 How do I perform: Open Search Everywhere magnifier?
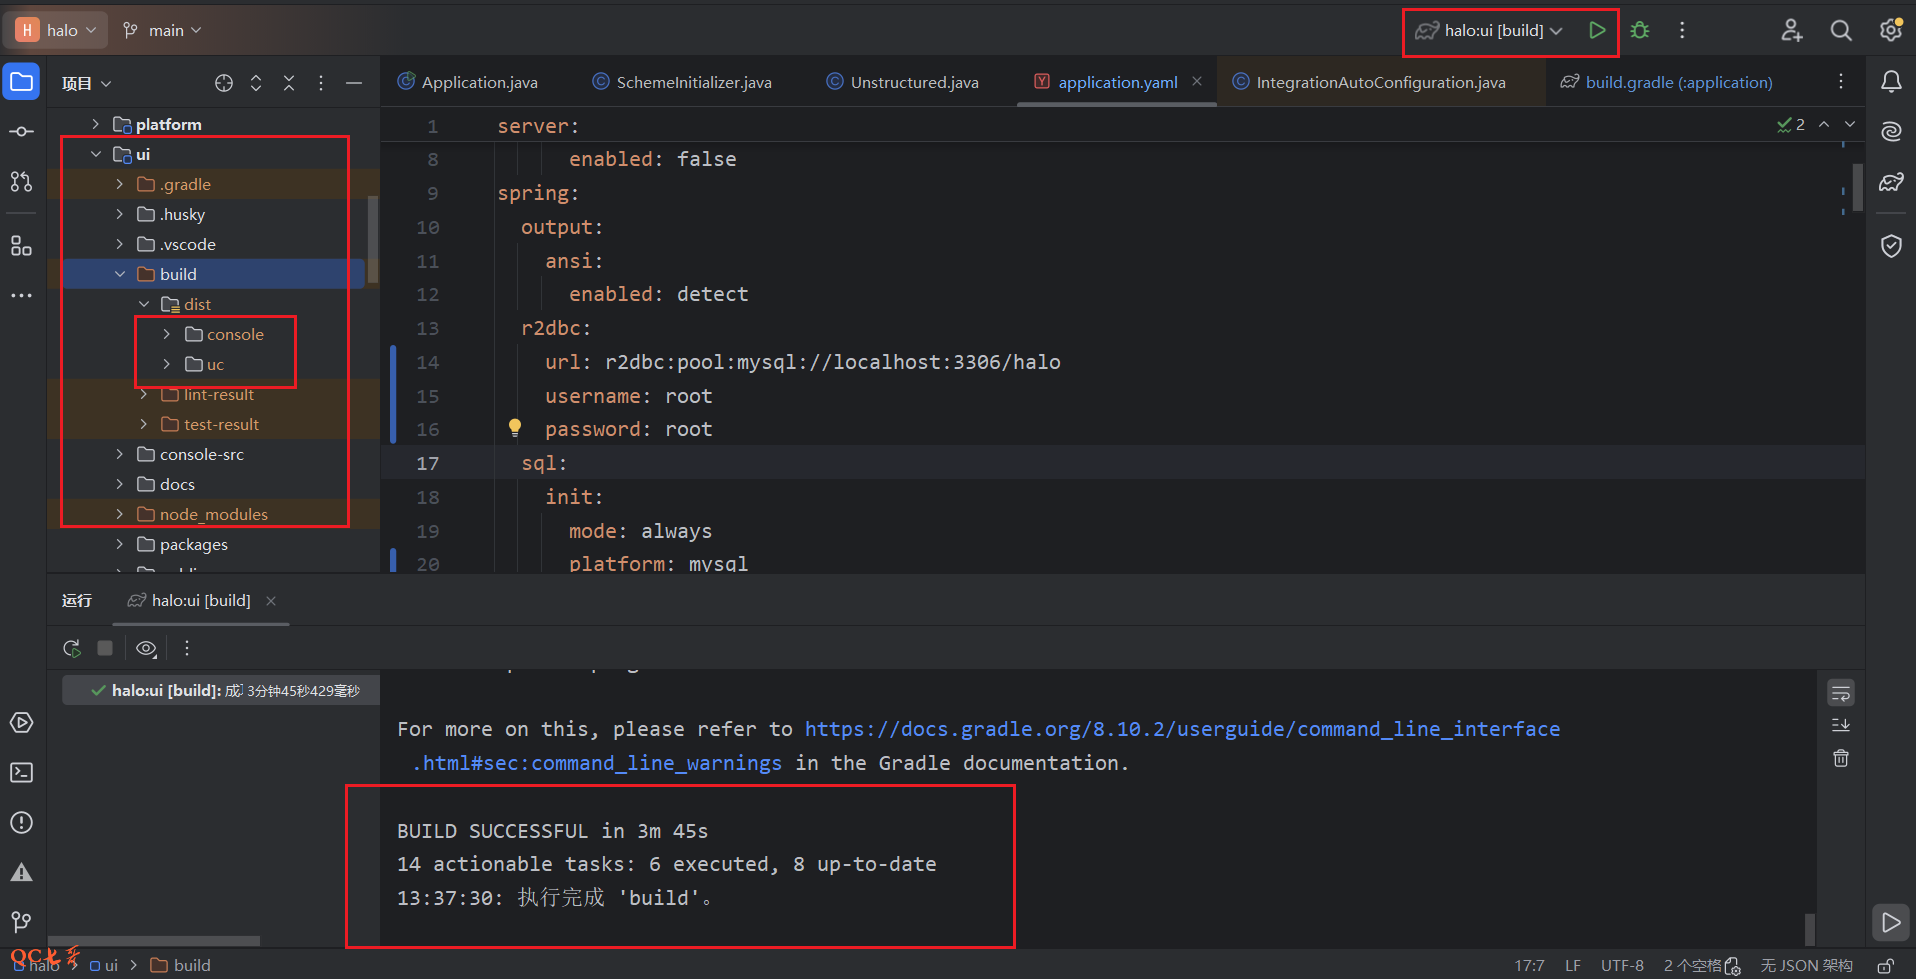(1840, 30)
